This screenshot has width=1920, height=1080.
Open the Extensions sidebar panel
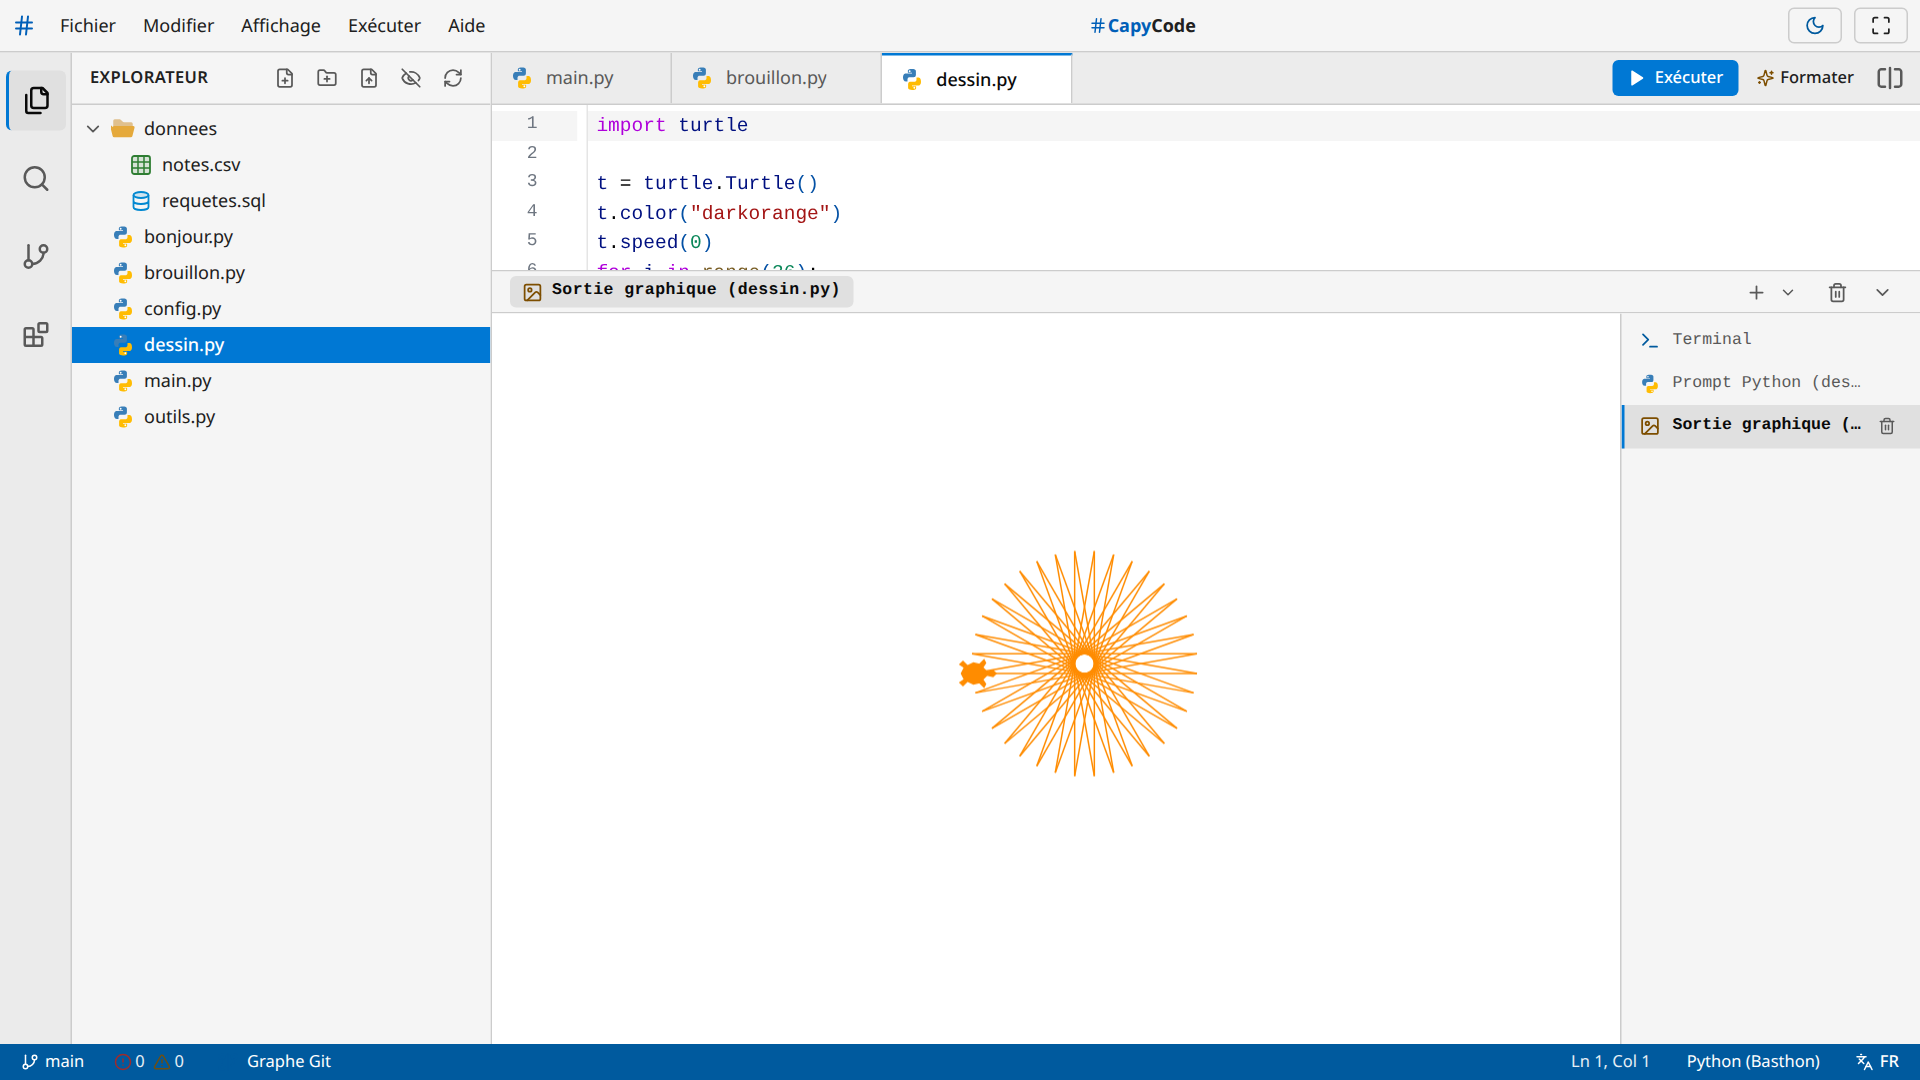(36, 335)
